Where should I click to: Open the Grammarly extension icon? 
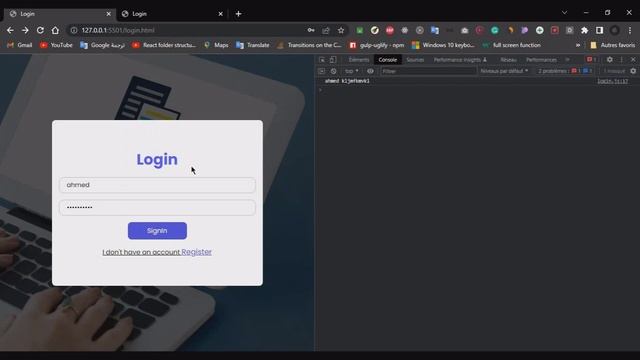(495, 30)
